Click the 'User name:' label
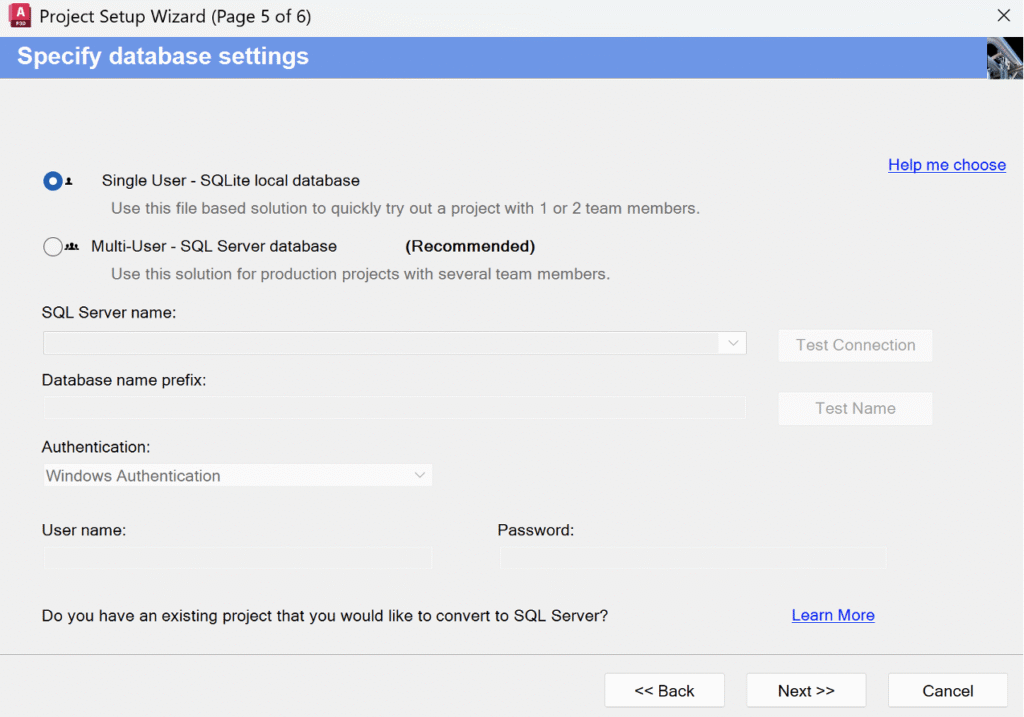Viewport: 1024px width, 717px height. pos(84,530)
